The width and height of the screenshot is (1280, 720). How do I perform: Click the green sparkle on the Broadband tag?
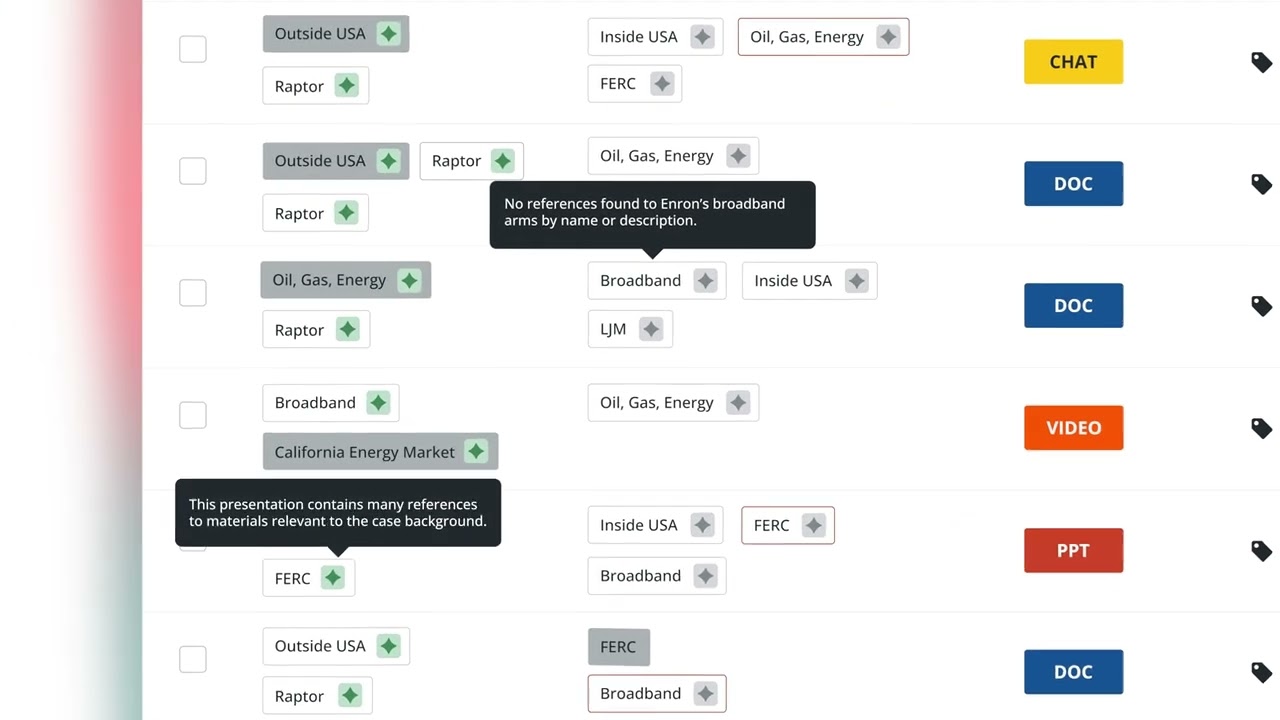[x=378, y=403]
